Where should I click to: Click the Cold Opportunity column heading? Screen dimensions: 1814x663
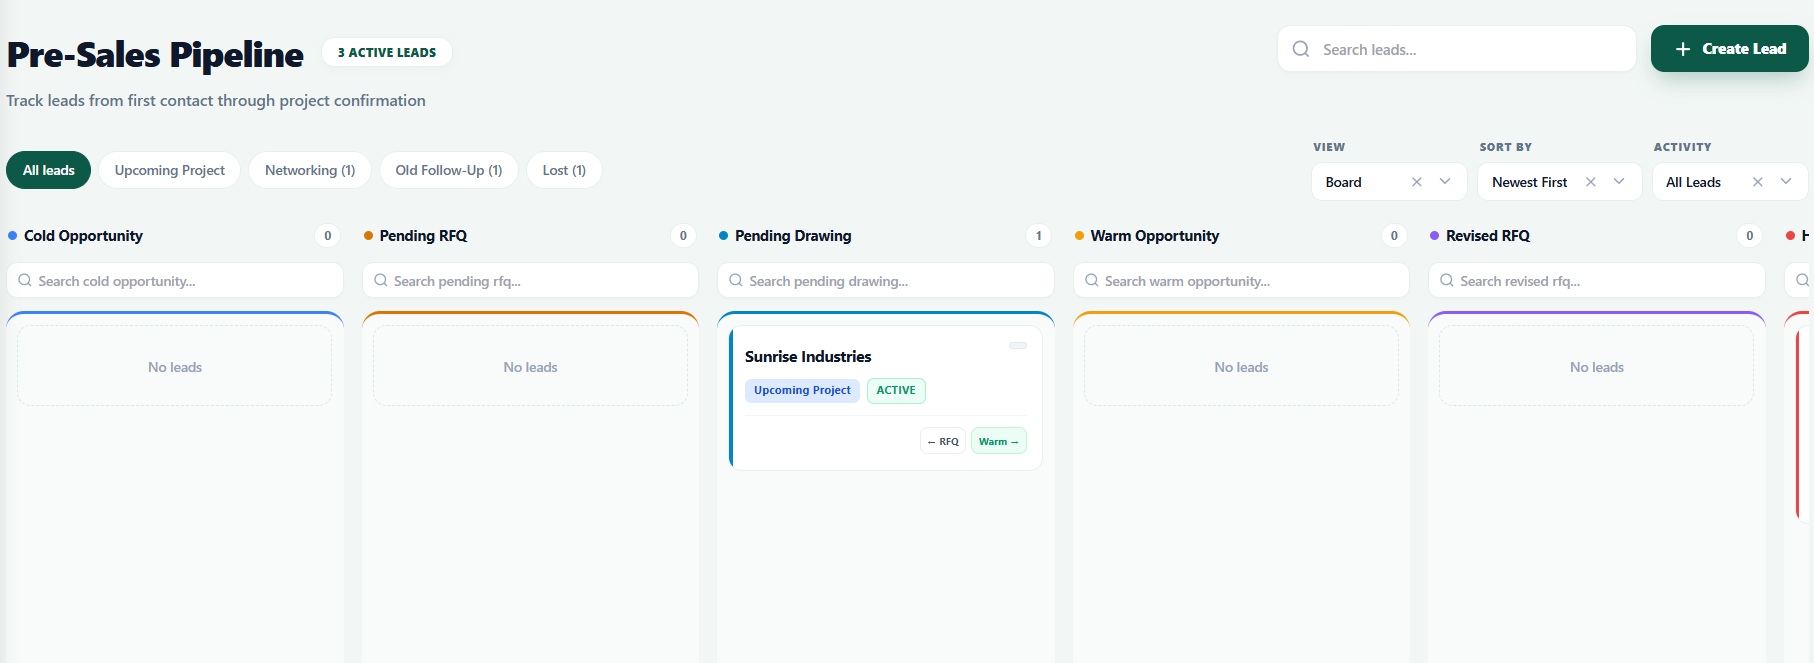pyautogui.click(x=83, y=236)
